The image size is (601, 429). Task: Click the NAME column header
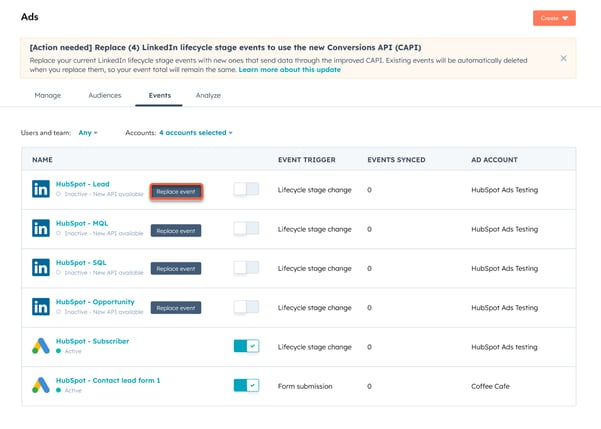[43, 160]
